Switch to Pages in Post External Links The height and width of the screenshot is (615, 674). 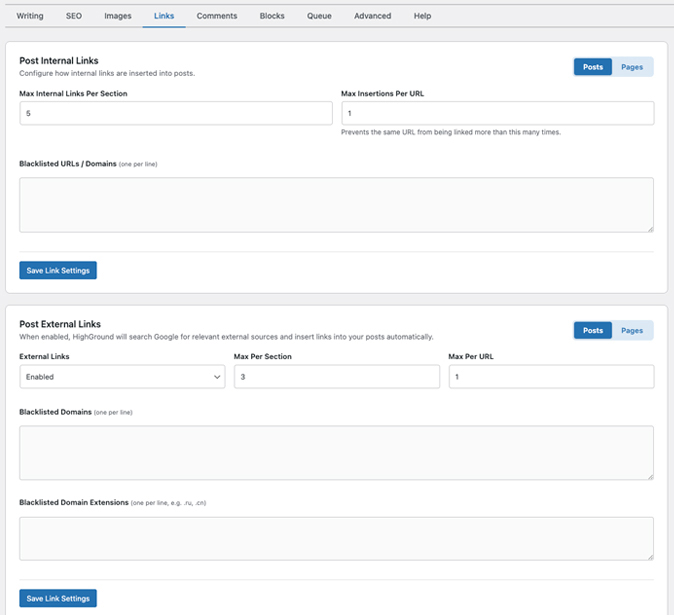point(632,330)
